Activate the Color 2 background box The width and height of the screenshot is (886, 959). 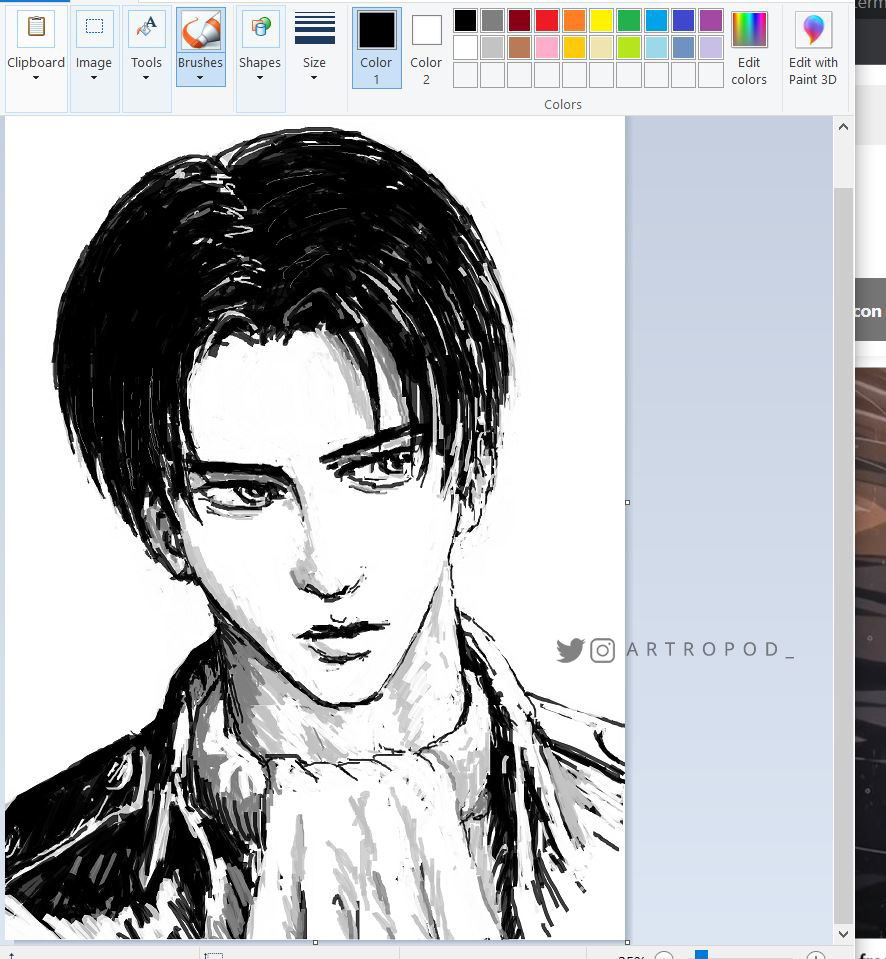tap(426, 48)
